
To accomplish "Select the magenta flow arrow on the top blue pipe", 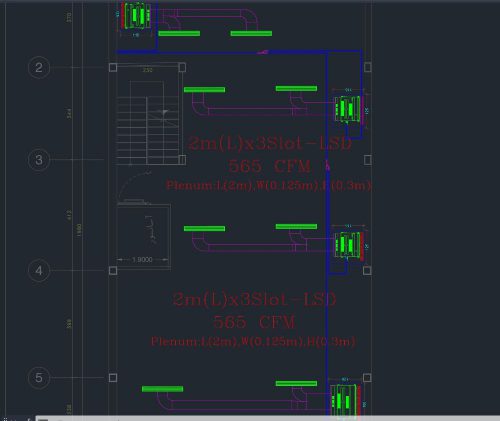I will [x=263, y=52].
